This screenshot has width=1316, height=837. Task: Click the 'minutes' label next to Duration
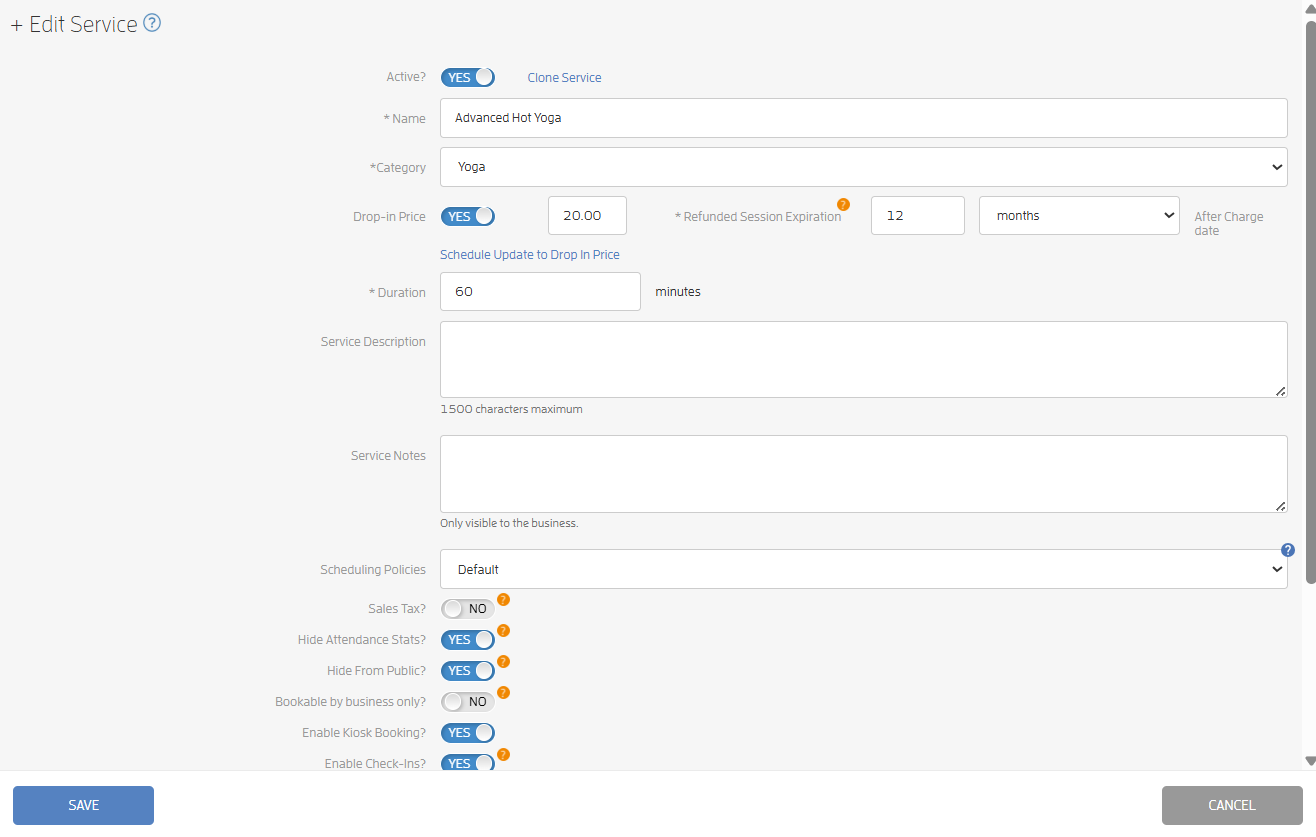[x=678, y=292]
